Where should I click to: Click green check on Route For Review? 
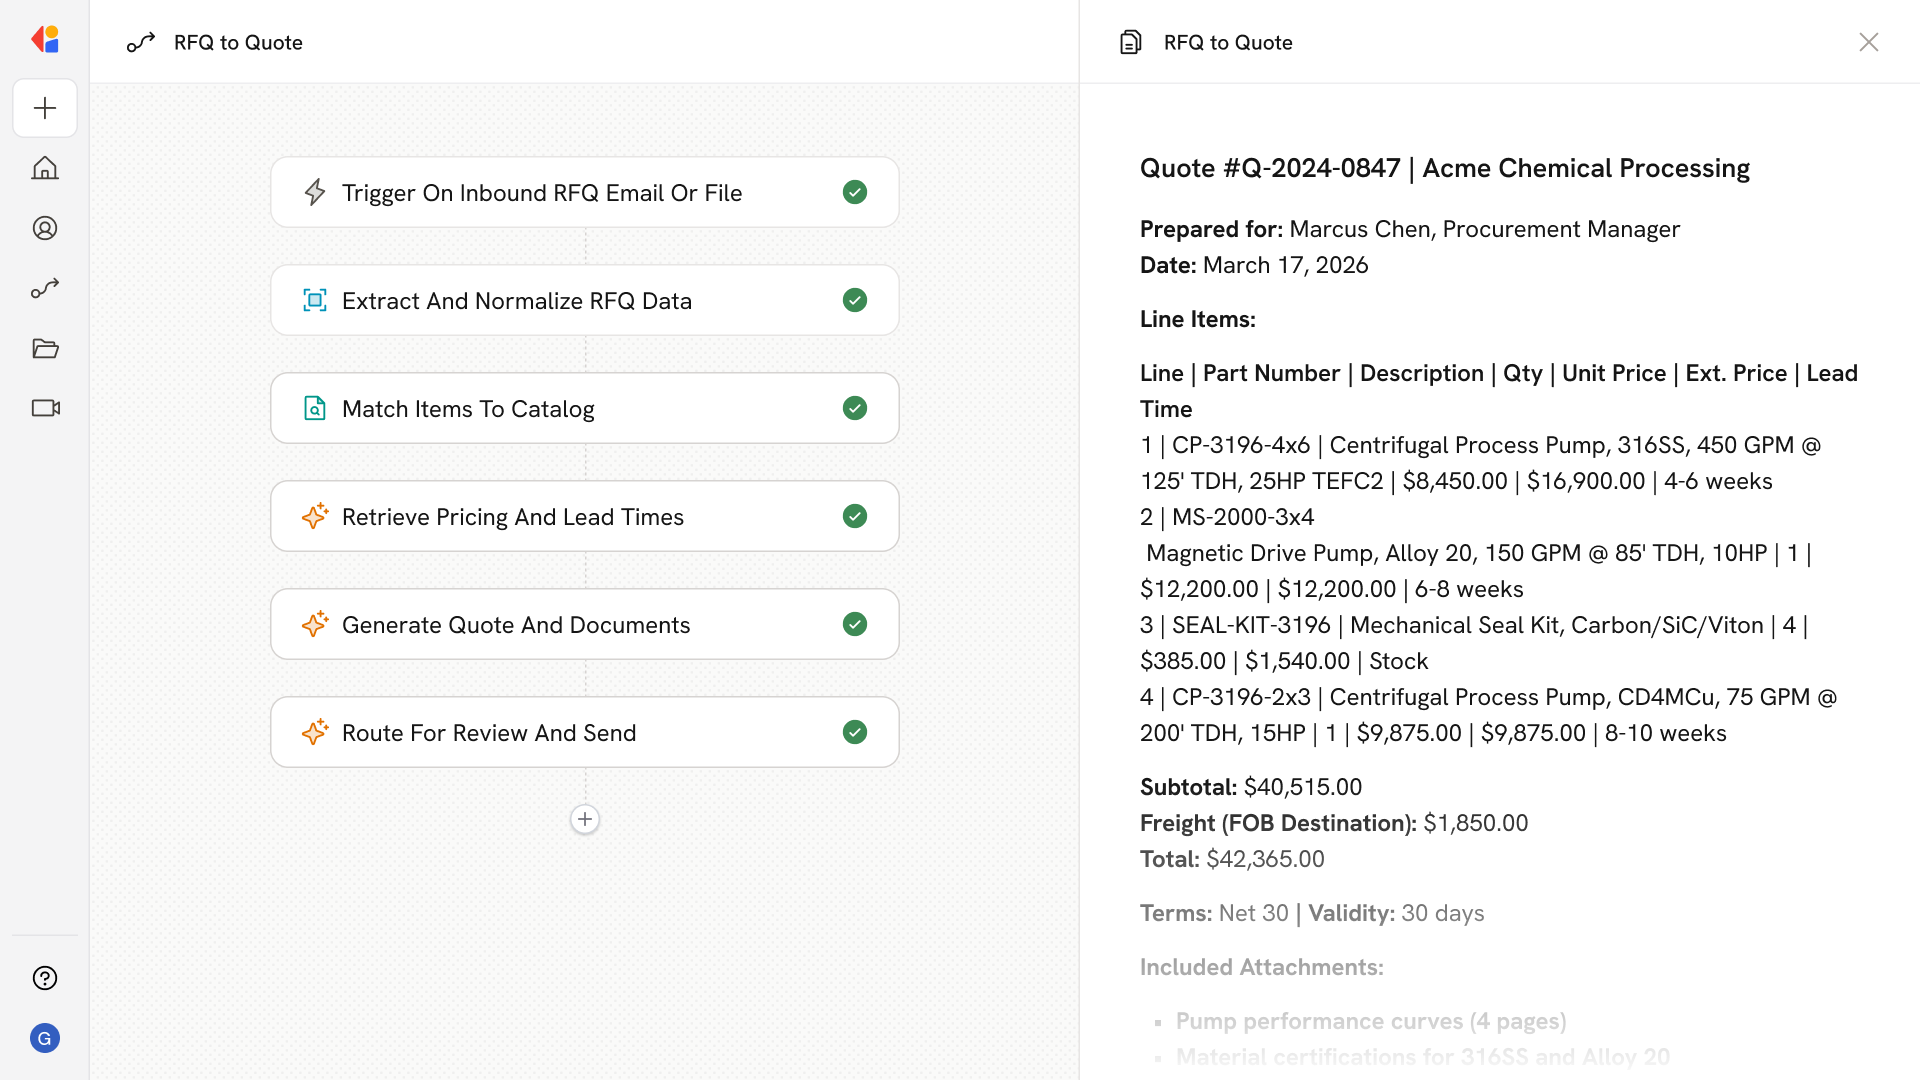tap(855, 732)
